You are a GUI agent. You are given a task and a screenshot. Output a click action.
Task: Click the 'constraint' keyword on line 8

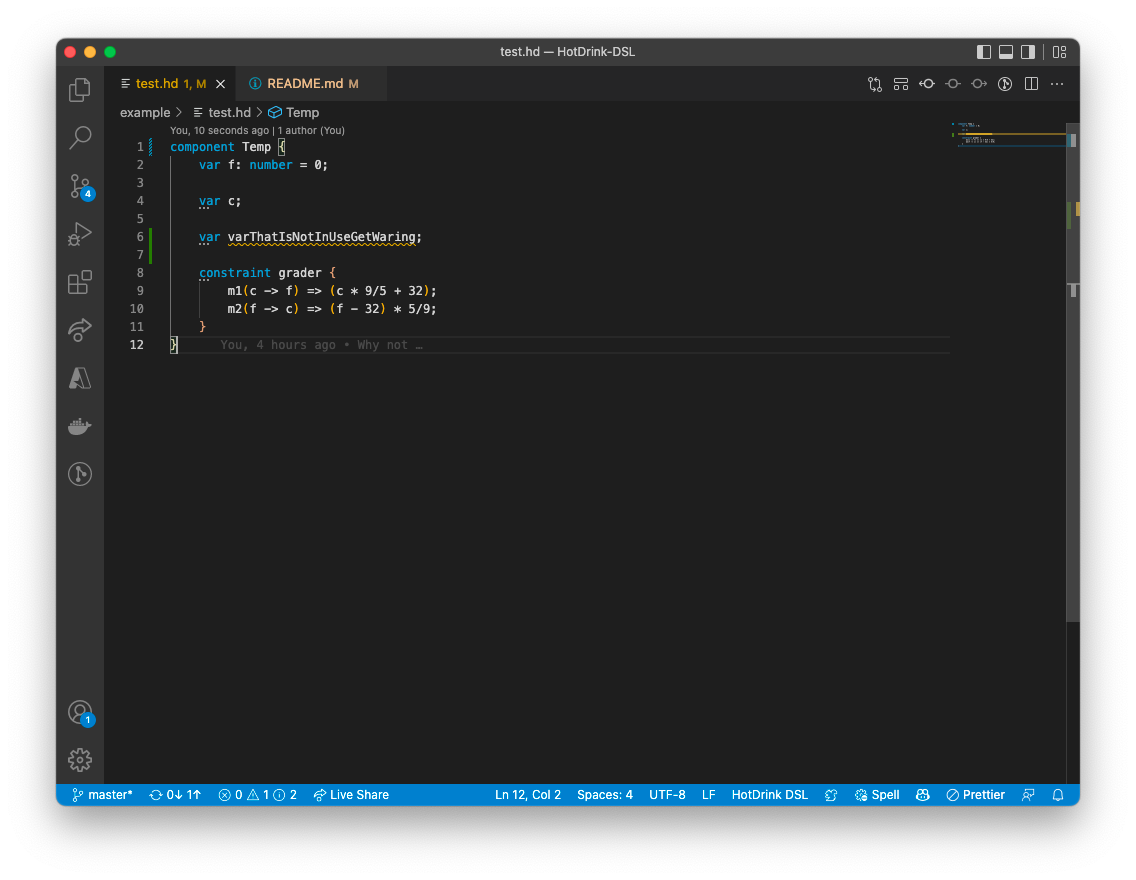pyautogui.click(x=235, y=272)
